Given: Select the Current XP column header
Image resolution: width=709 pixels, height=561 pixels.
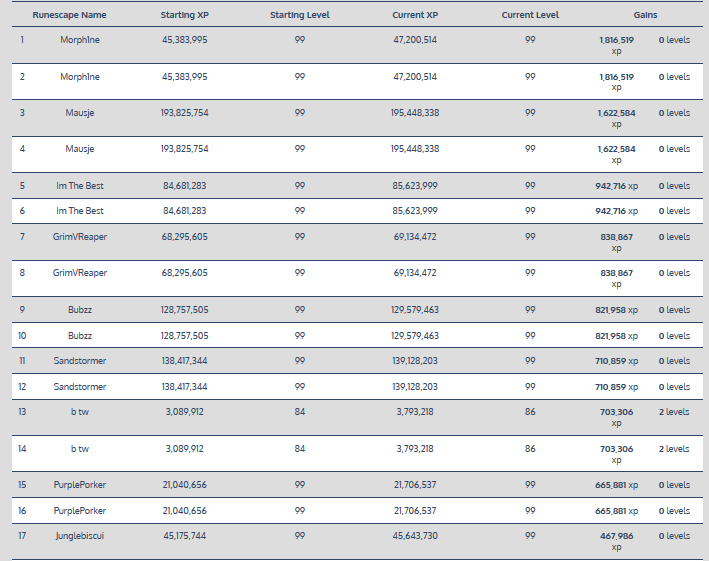Looking at the screenshot, I should [415, 16].
